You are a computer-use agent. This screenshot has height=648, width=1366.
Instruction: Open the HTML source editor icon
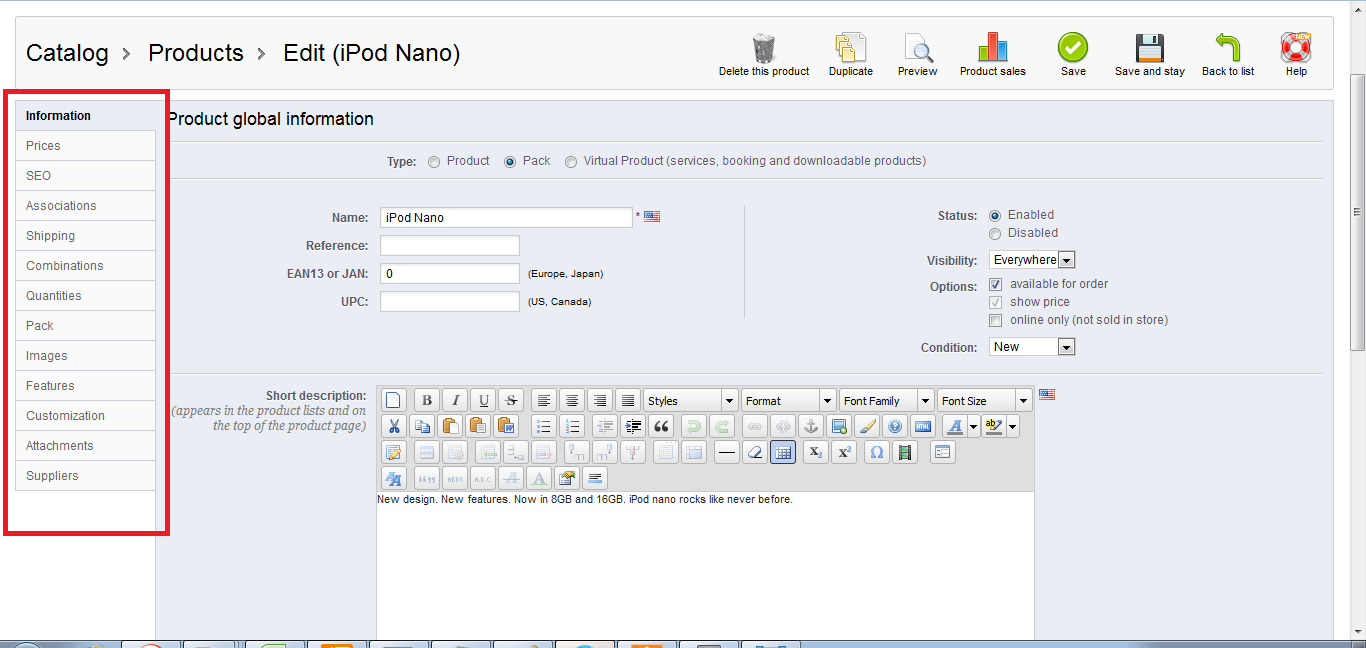tap(922, 426)
